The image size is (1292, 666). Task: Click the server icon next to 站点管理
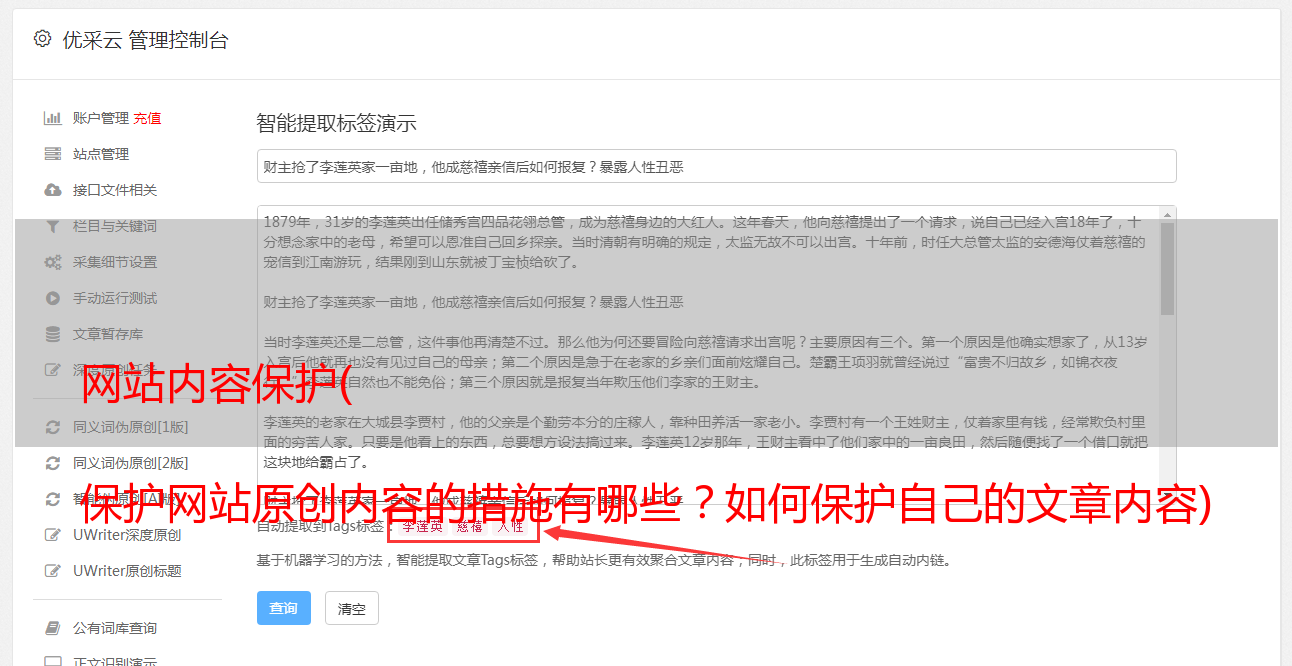[x=53, y=154]
